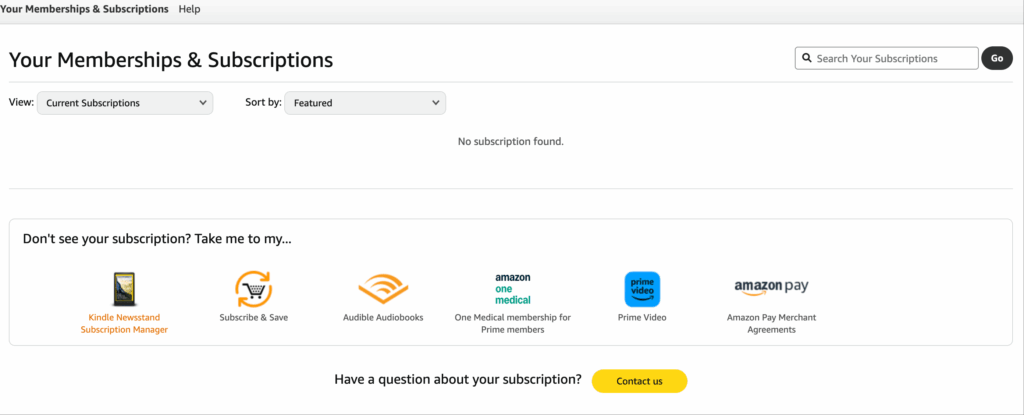
Task: Select Your Memberships & Subscriptions nav item
Action: pos(84,9)
